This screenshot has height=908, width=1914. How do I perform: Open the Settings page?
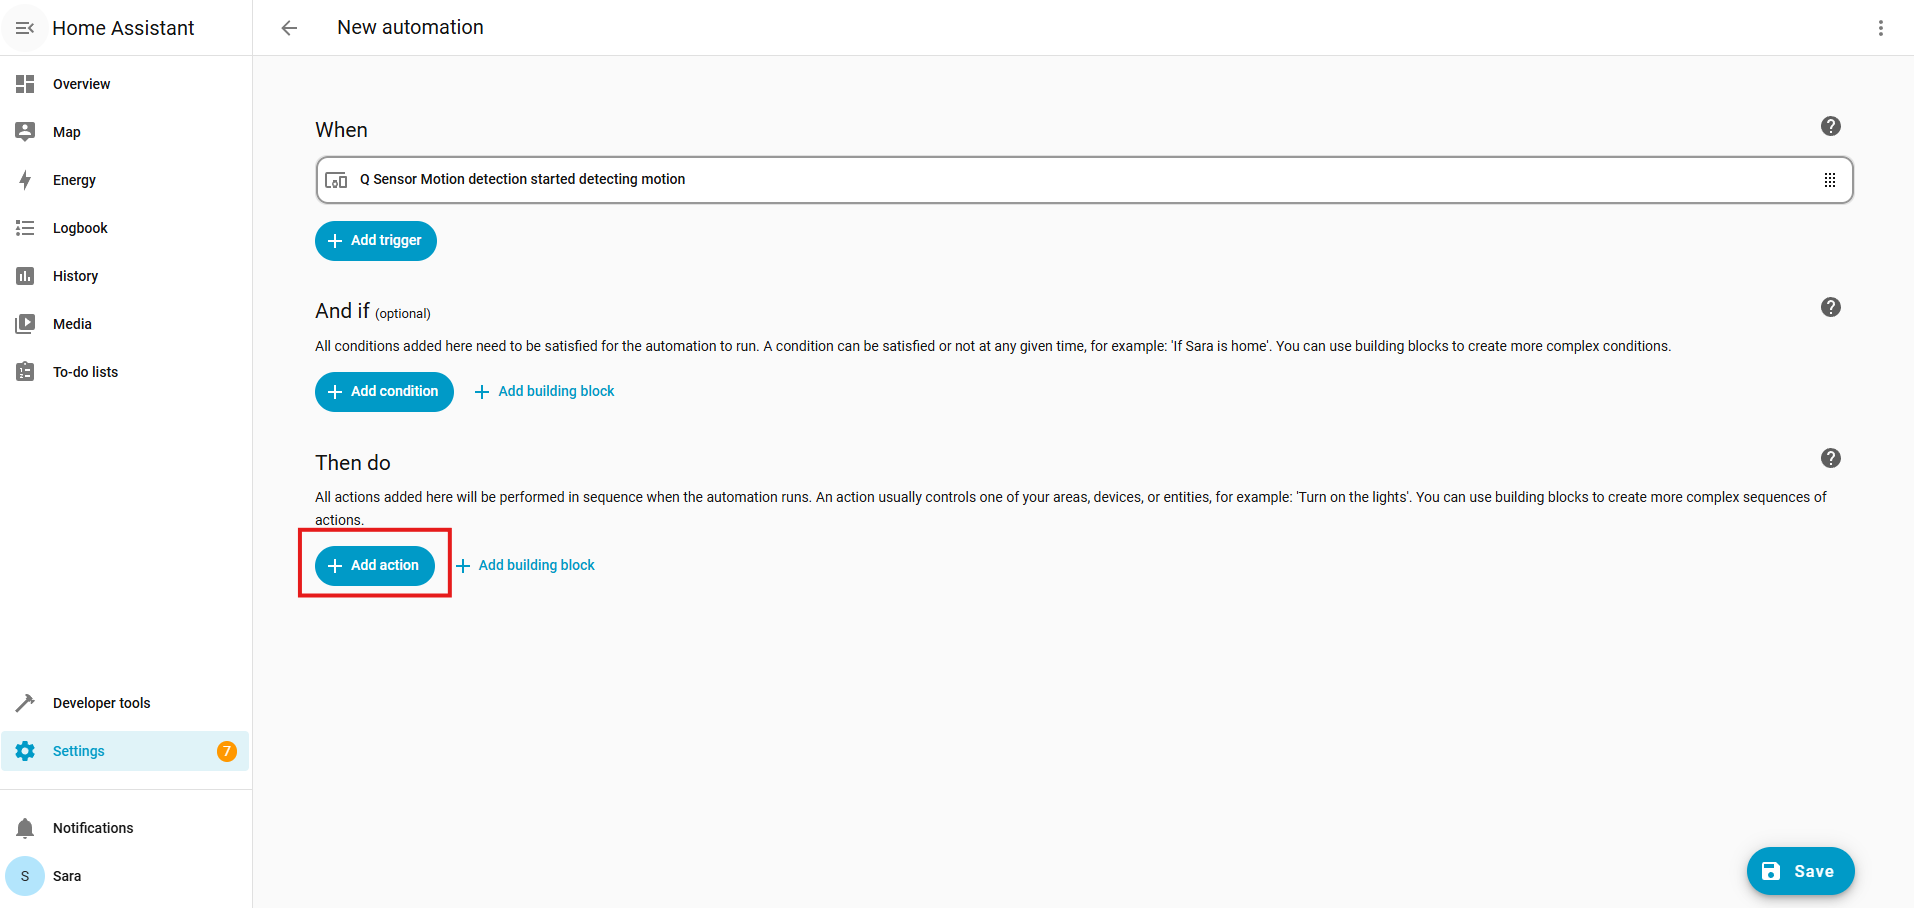click(125, 751)
